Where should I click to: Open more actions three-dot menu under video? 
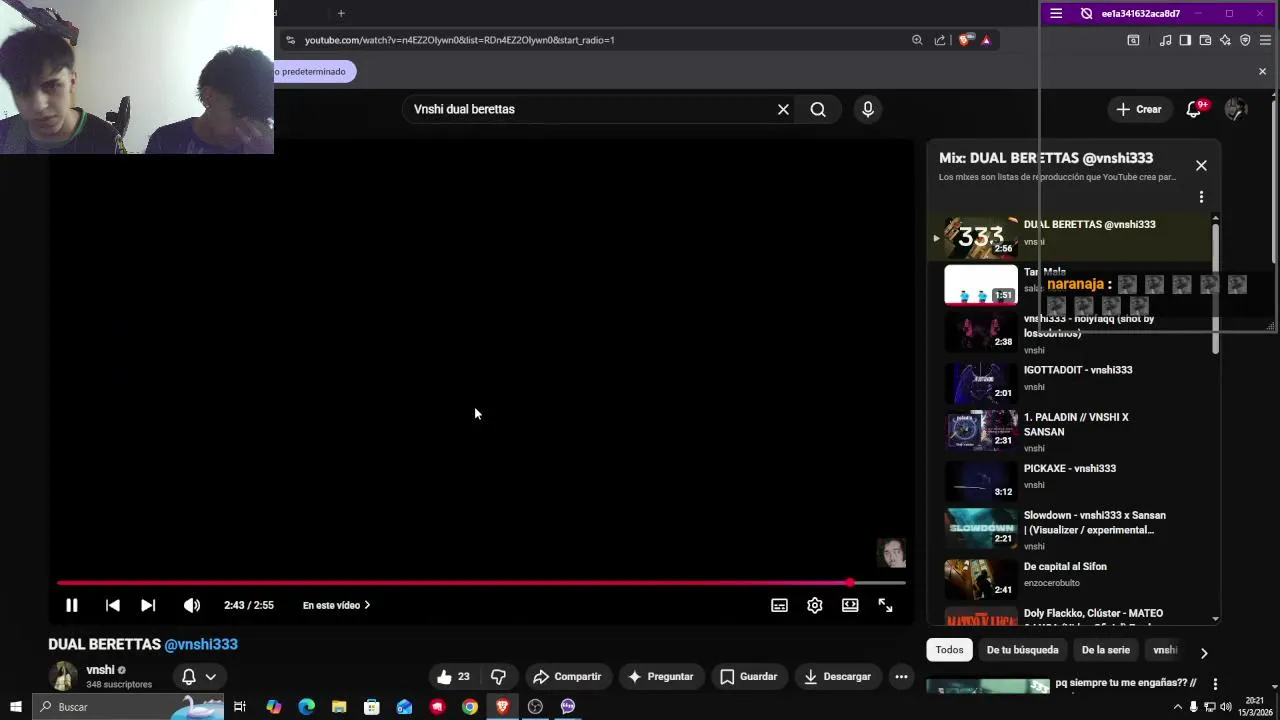pos(901,677)
